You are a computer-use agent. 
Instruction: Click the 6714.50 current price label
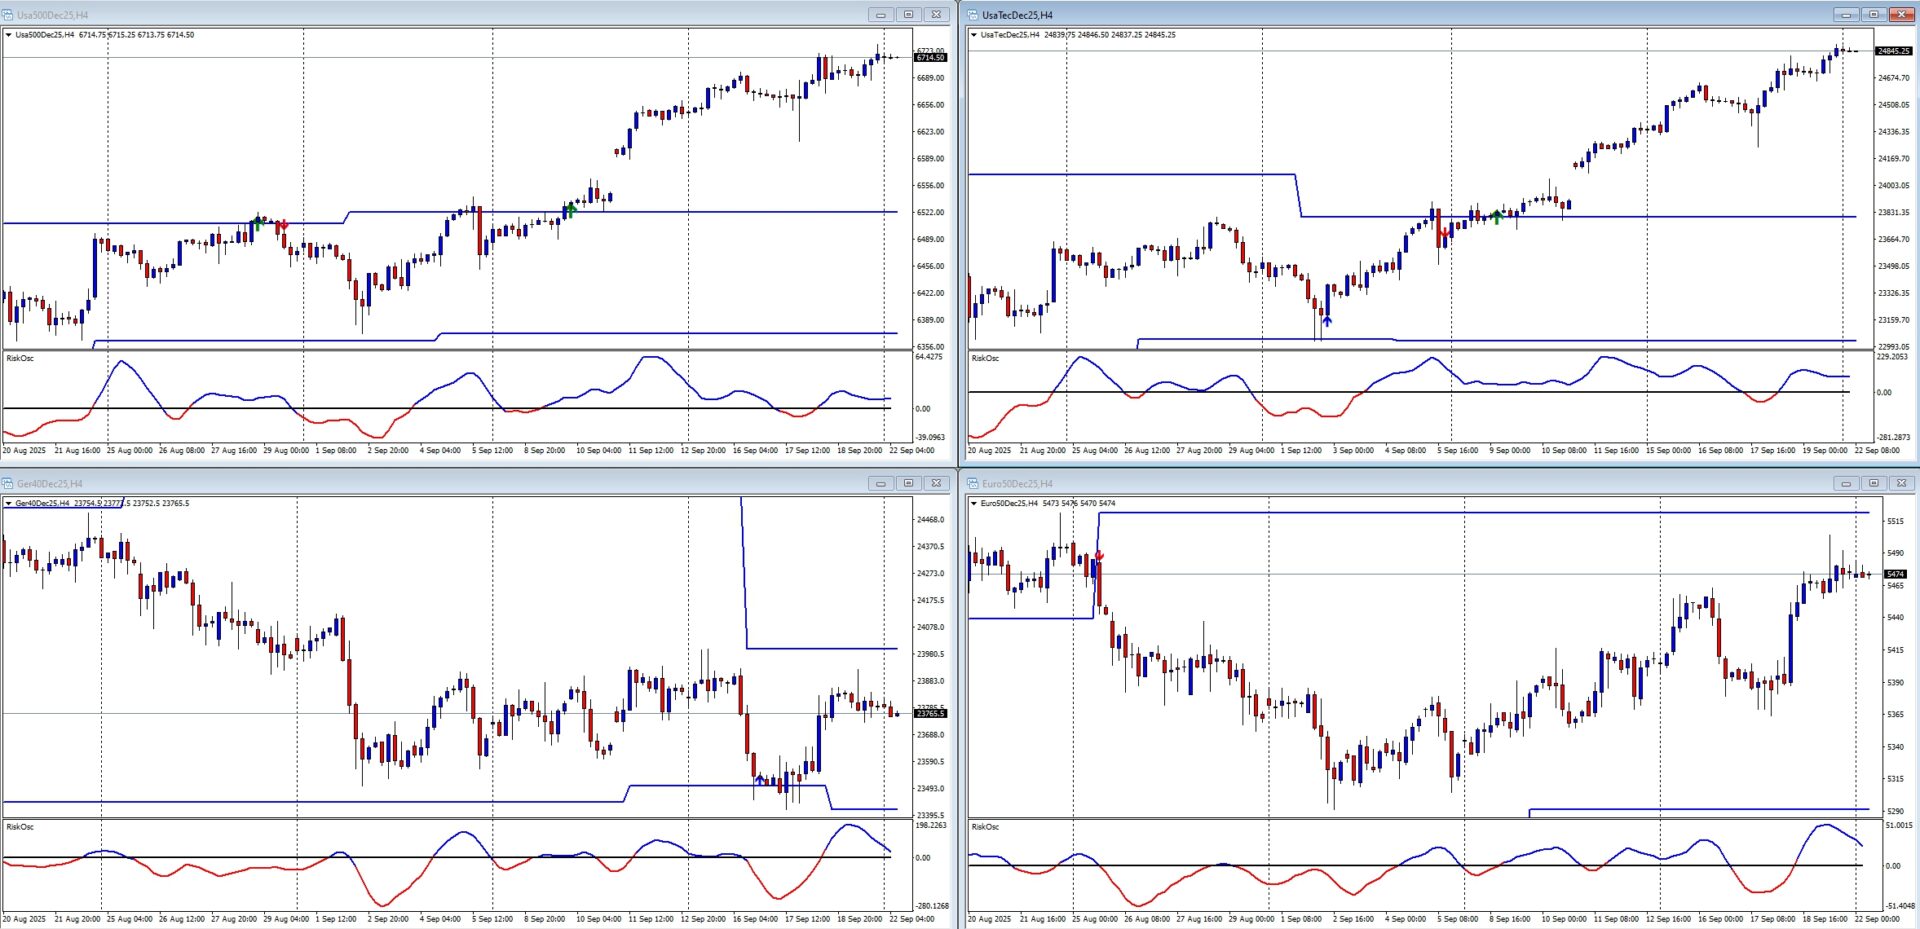coord(930,58)
